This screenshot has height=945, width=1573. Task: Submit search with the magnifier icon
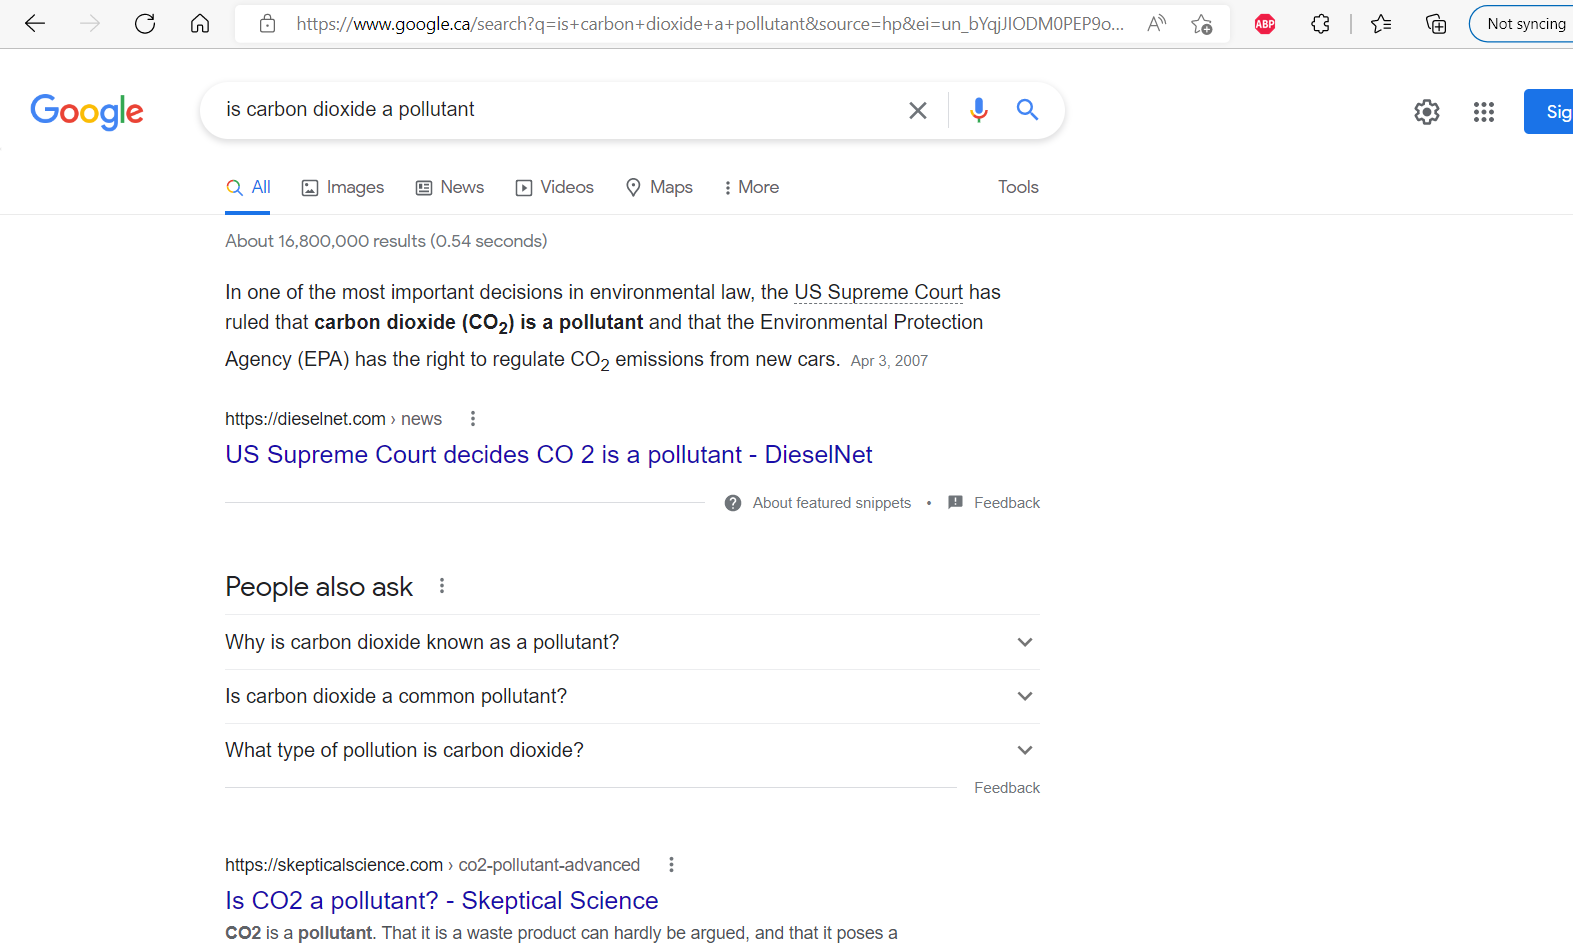click(1027, 109)
